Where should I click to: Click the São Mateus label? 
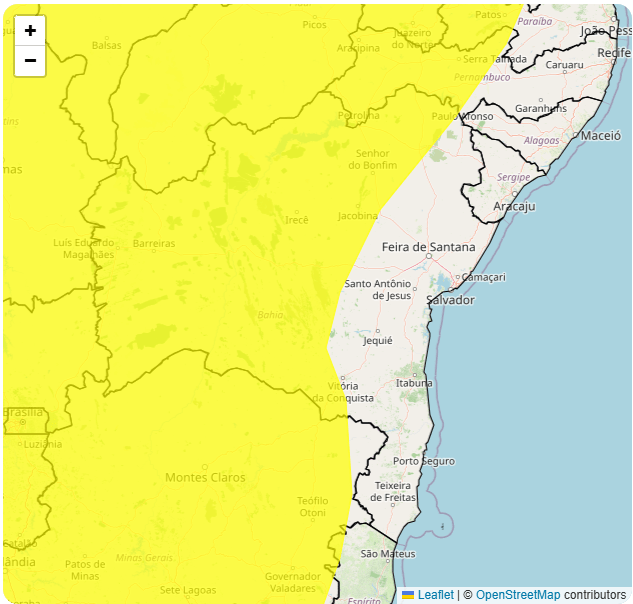388,554
